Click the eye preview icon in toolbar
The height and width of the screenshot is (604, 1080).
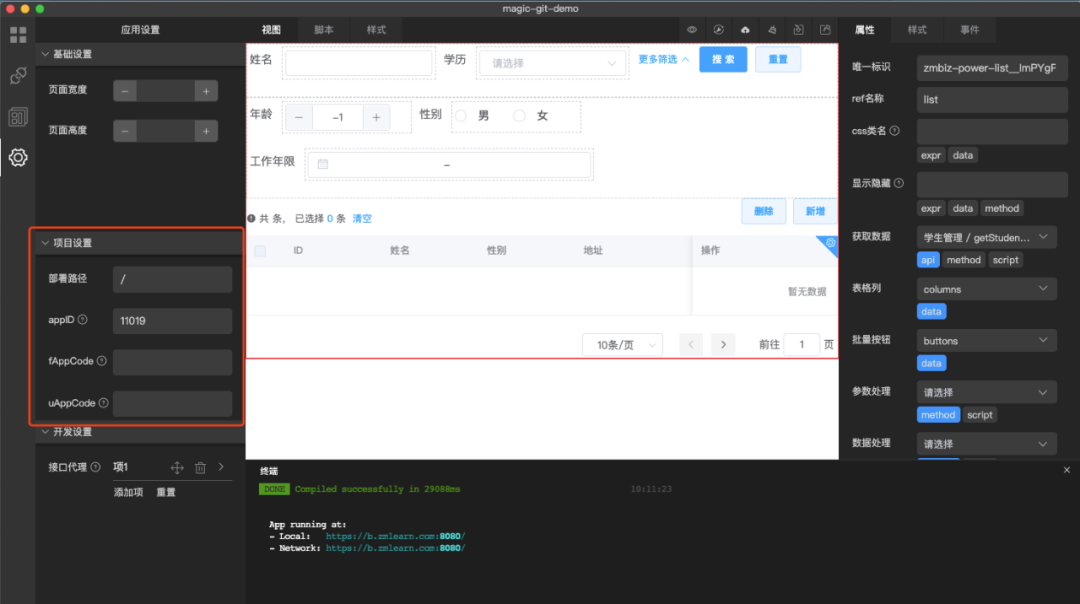(x=692, y=30)
